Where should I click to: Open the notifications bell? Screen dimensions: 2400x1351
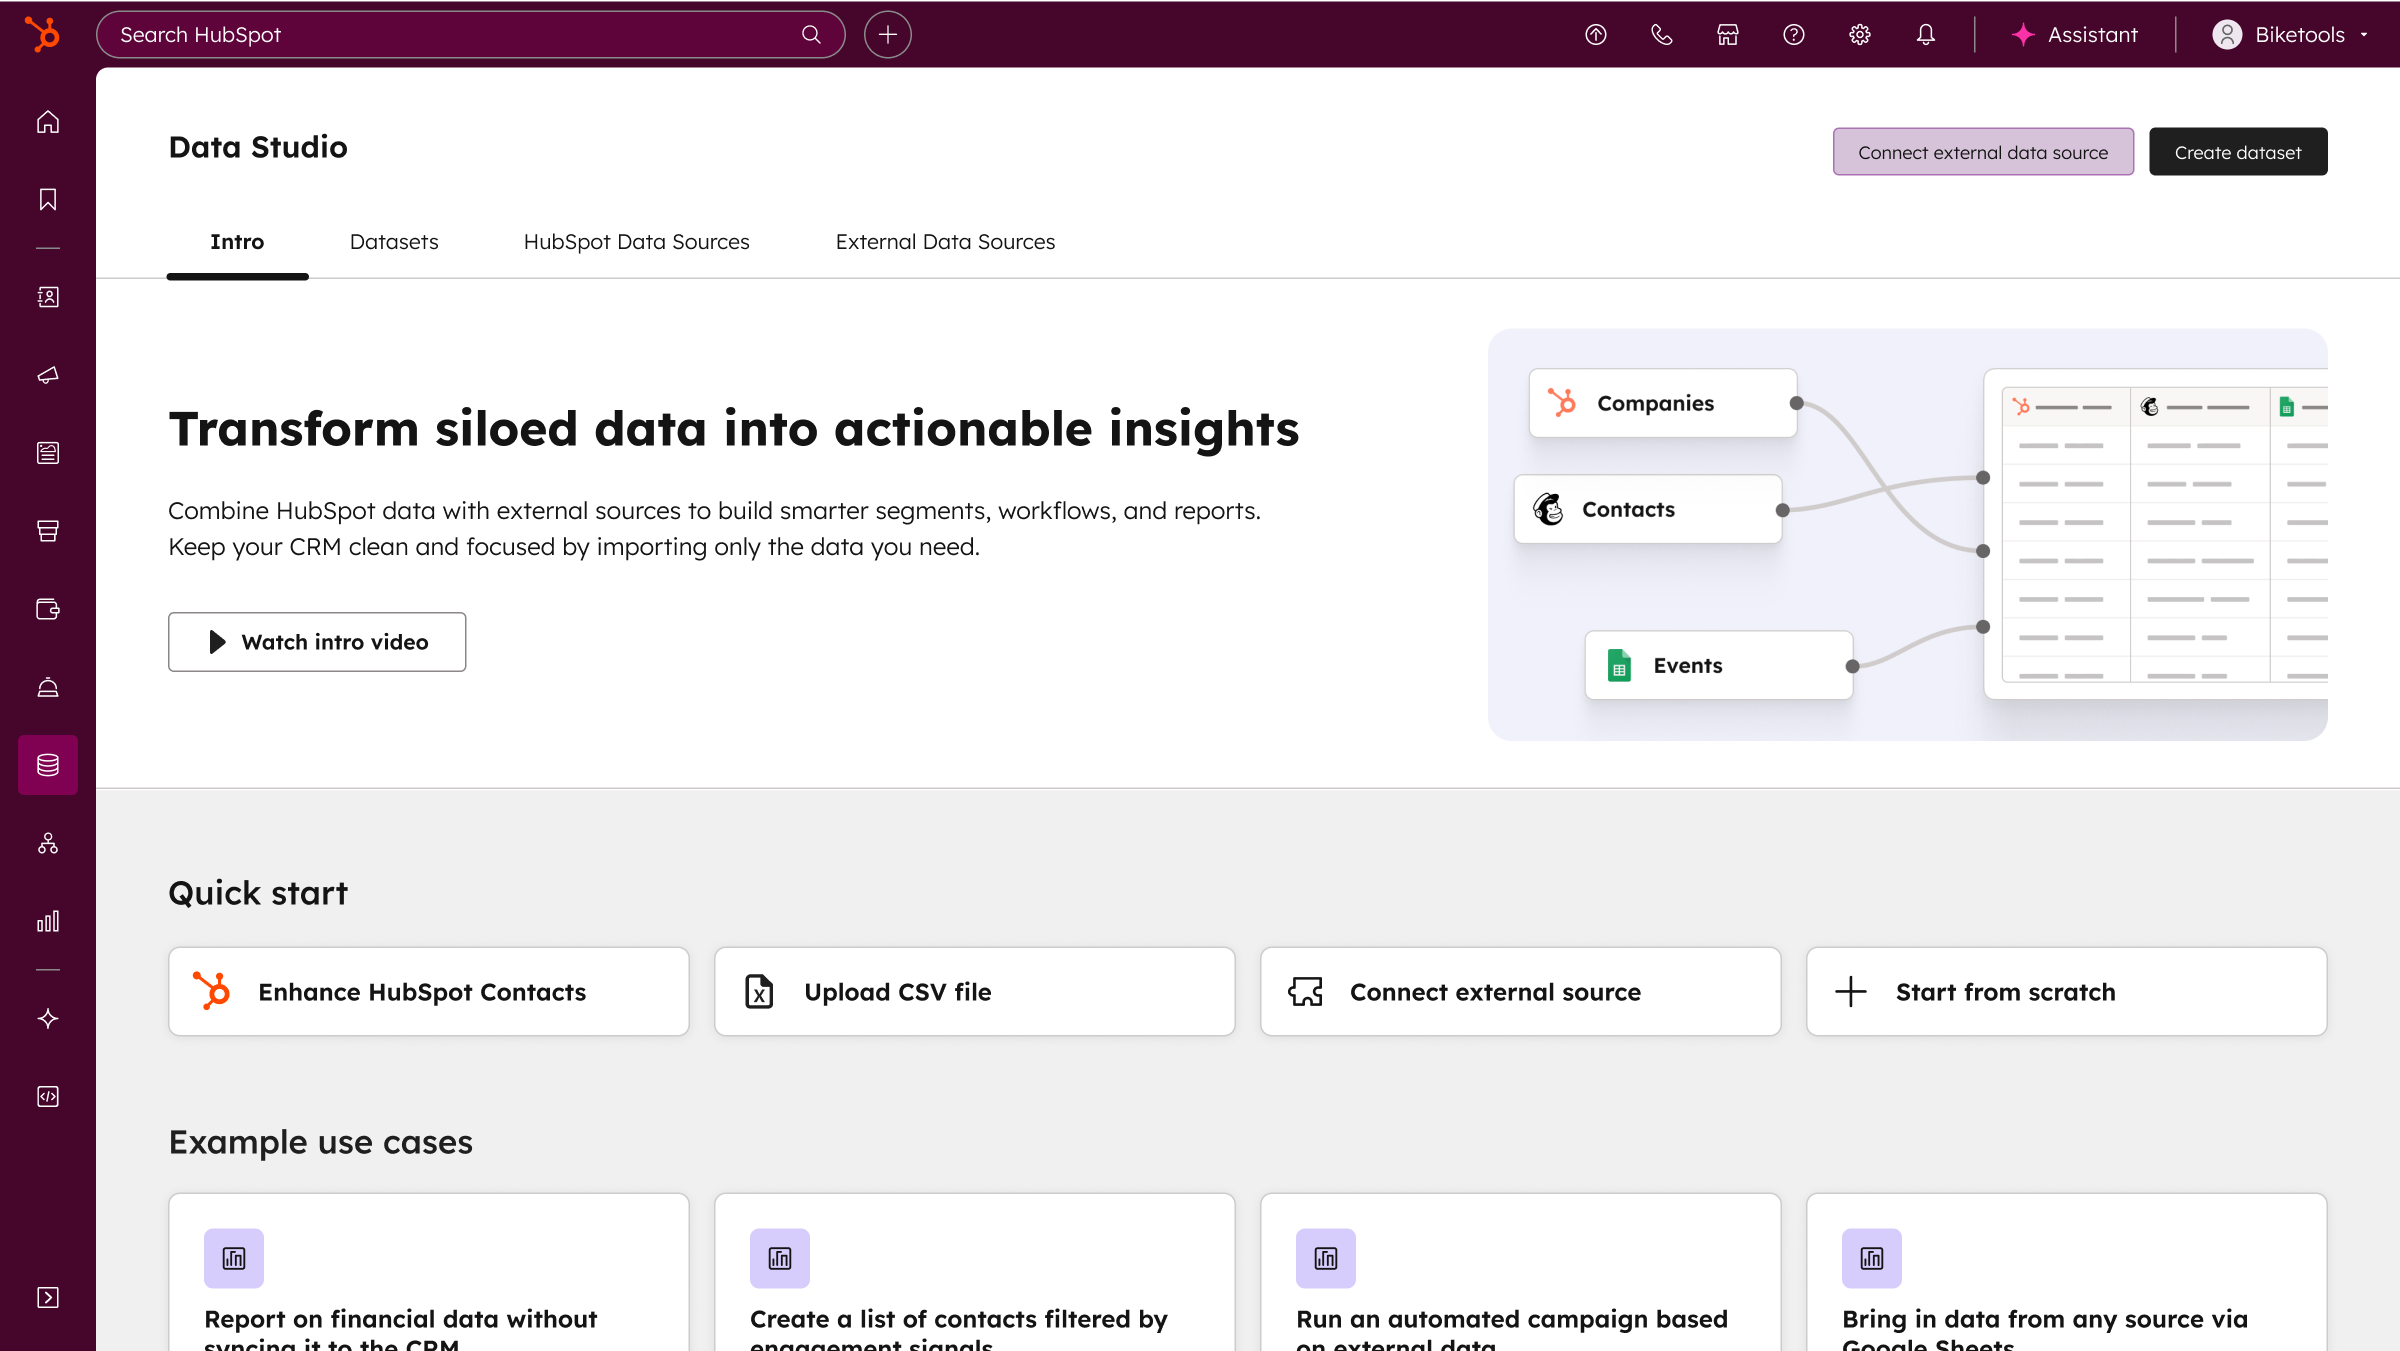(x=1925, y=33)
